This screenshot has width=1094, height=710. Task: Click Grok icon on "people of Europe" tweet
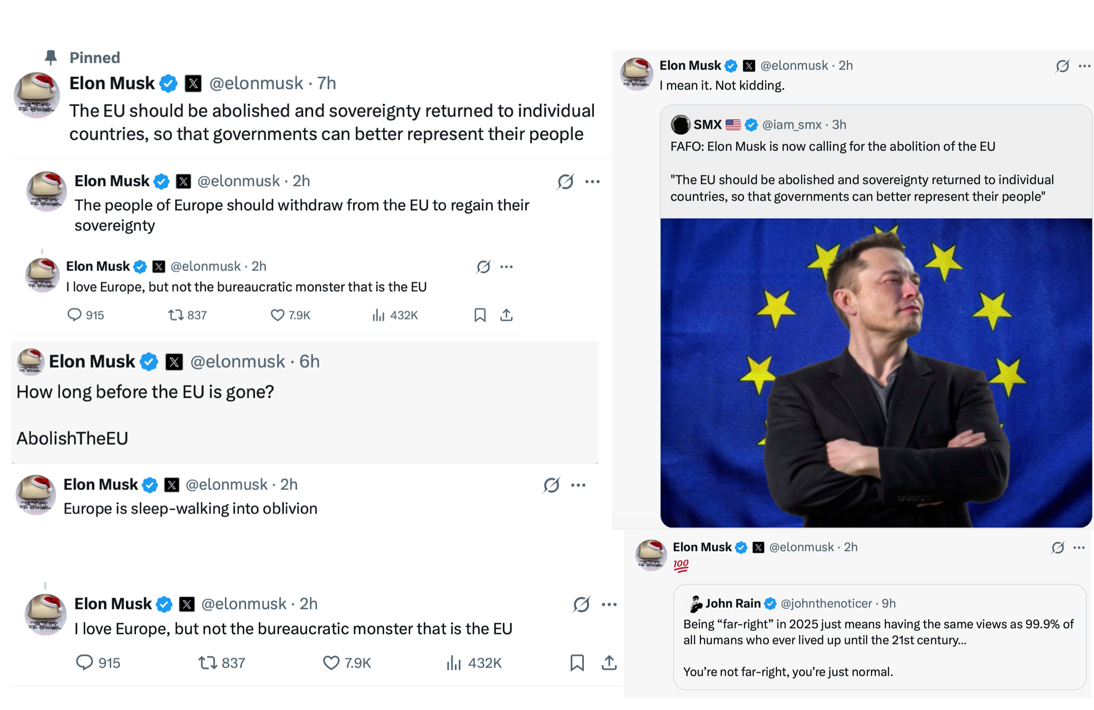coord(565,182)
